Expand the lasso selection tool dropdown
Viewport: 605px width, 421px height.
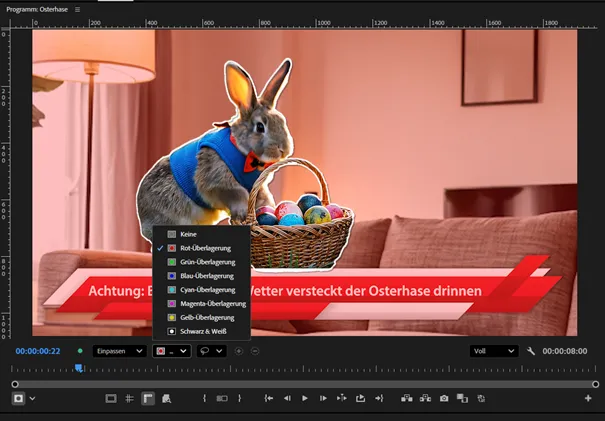pyautogui.click(x=210, y=351)
